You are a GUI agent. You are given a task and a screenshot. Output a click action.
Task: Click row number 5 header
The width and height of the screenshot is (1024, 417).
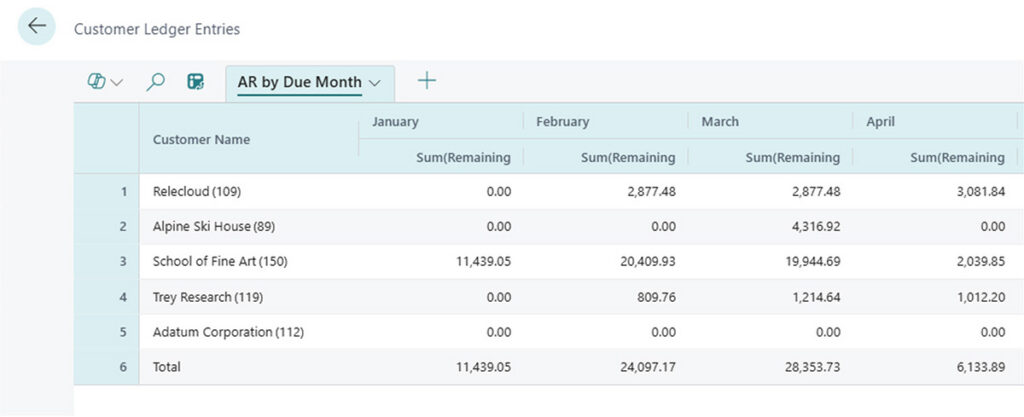[106, 332]
